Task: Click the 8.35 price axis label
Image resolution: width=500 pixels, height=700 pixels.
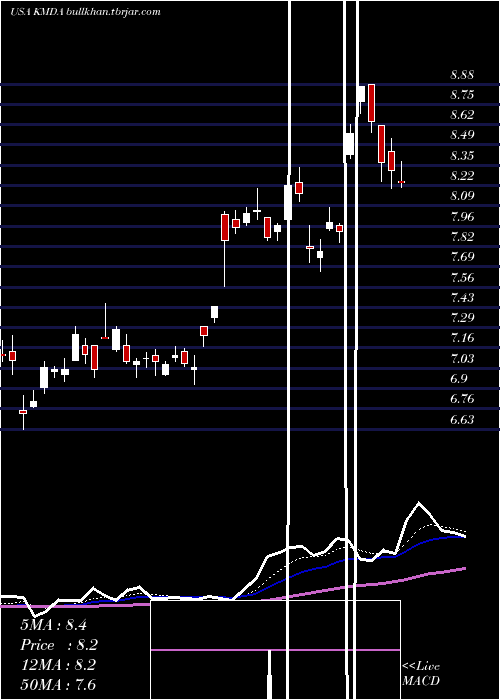Action: (x=462, y=155)
